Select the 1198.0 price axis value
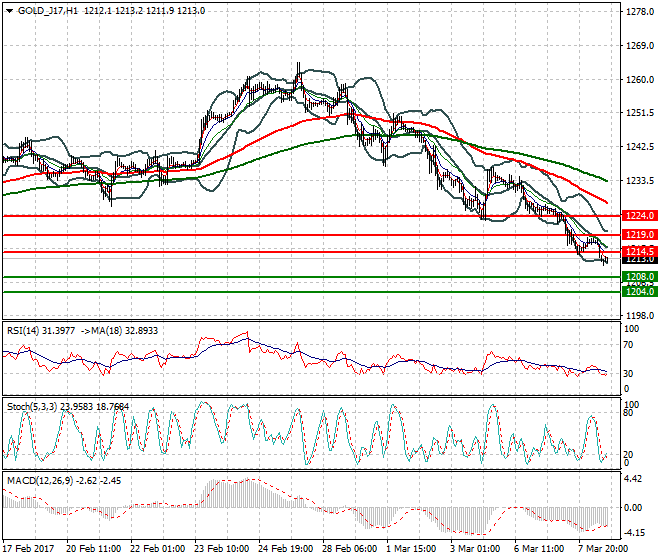This screenshot has width=660, height=560. click(640, 315)
